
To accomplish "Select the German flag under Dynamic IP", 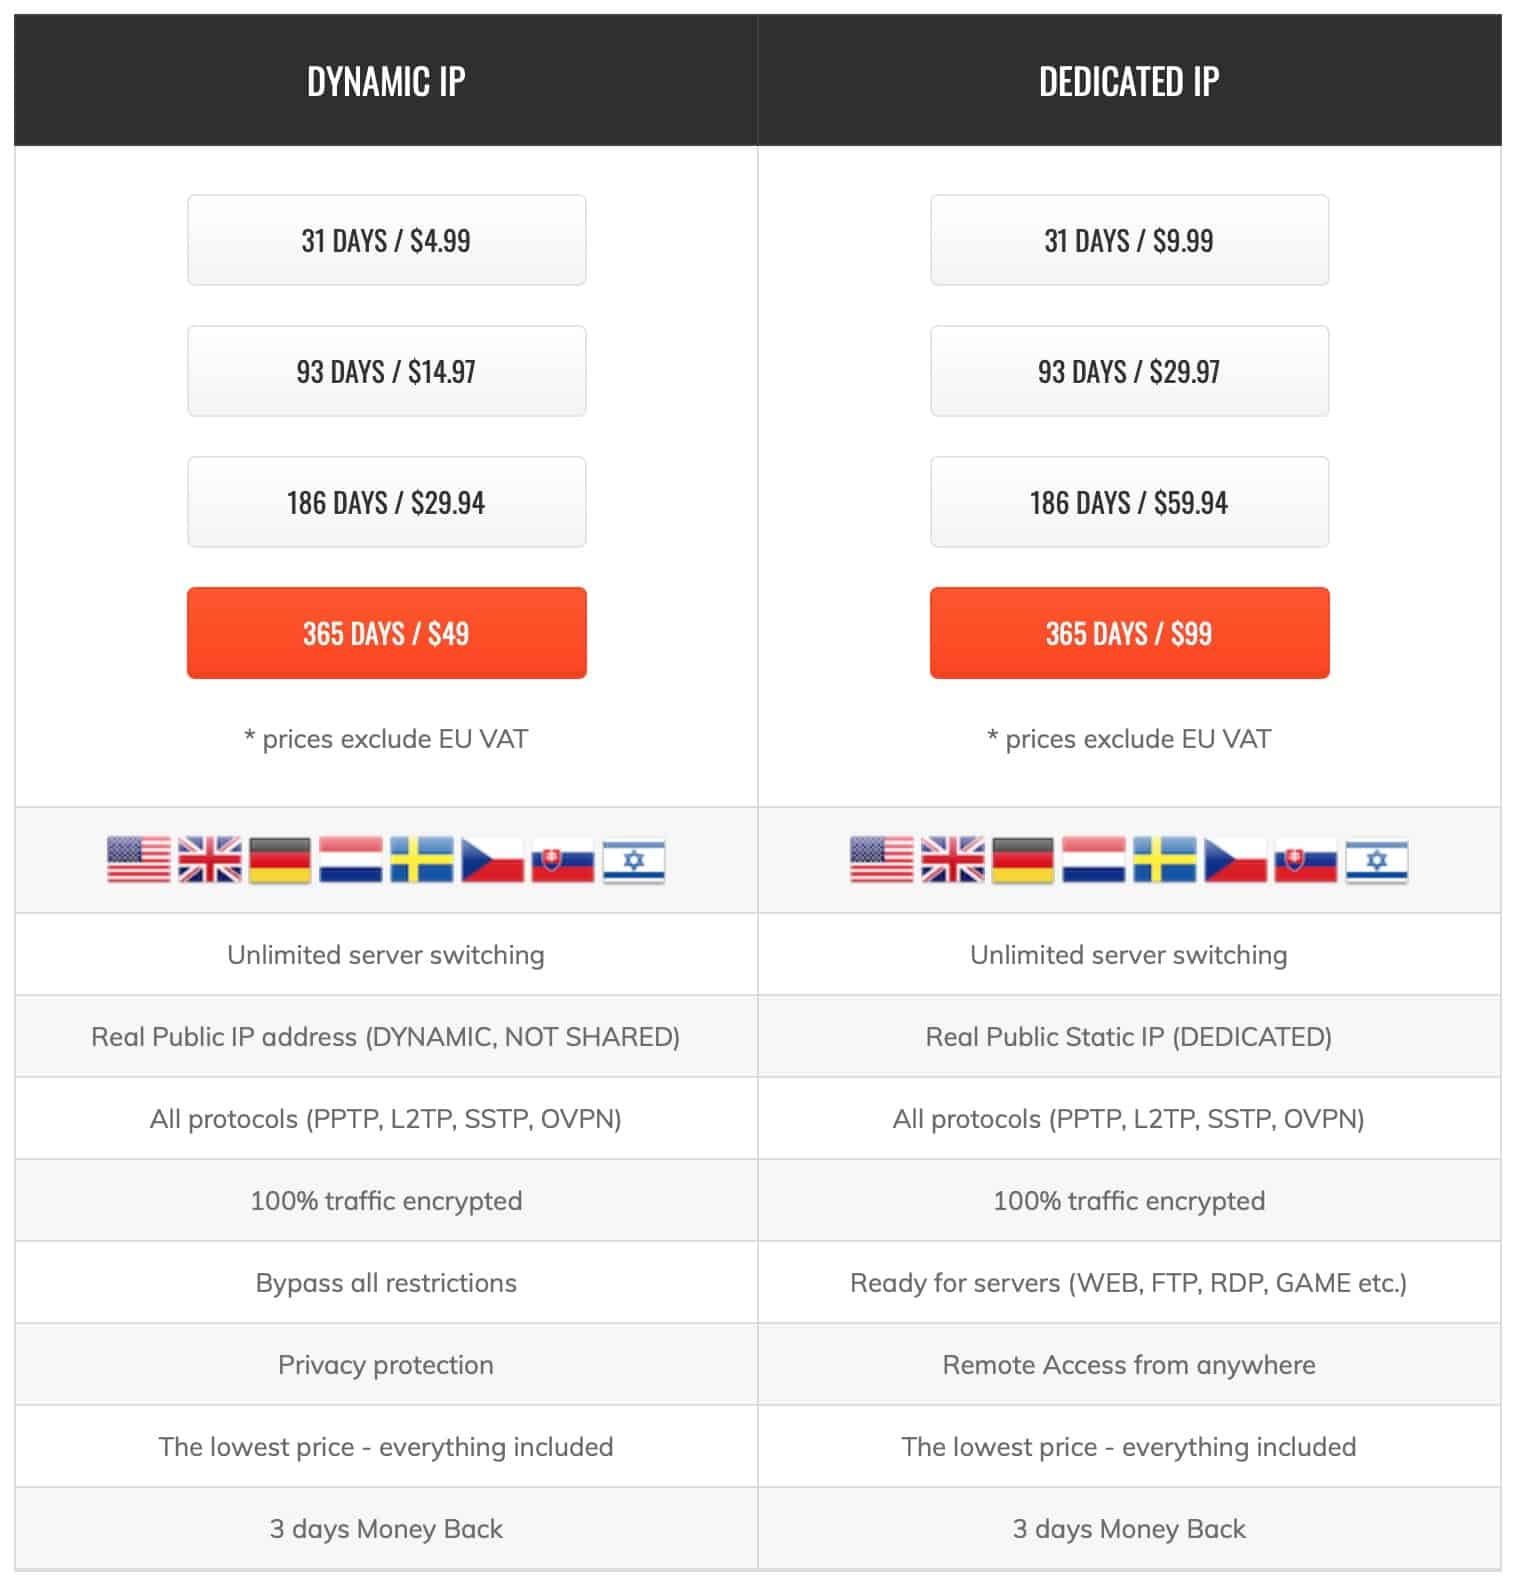I will tap(280, 860).
